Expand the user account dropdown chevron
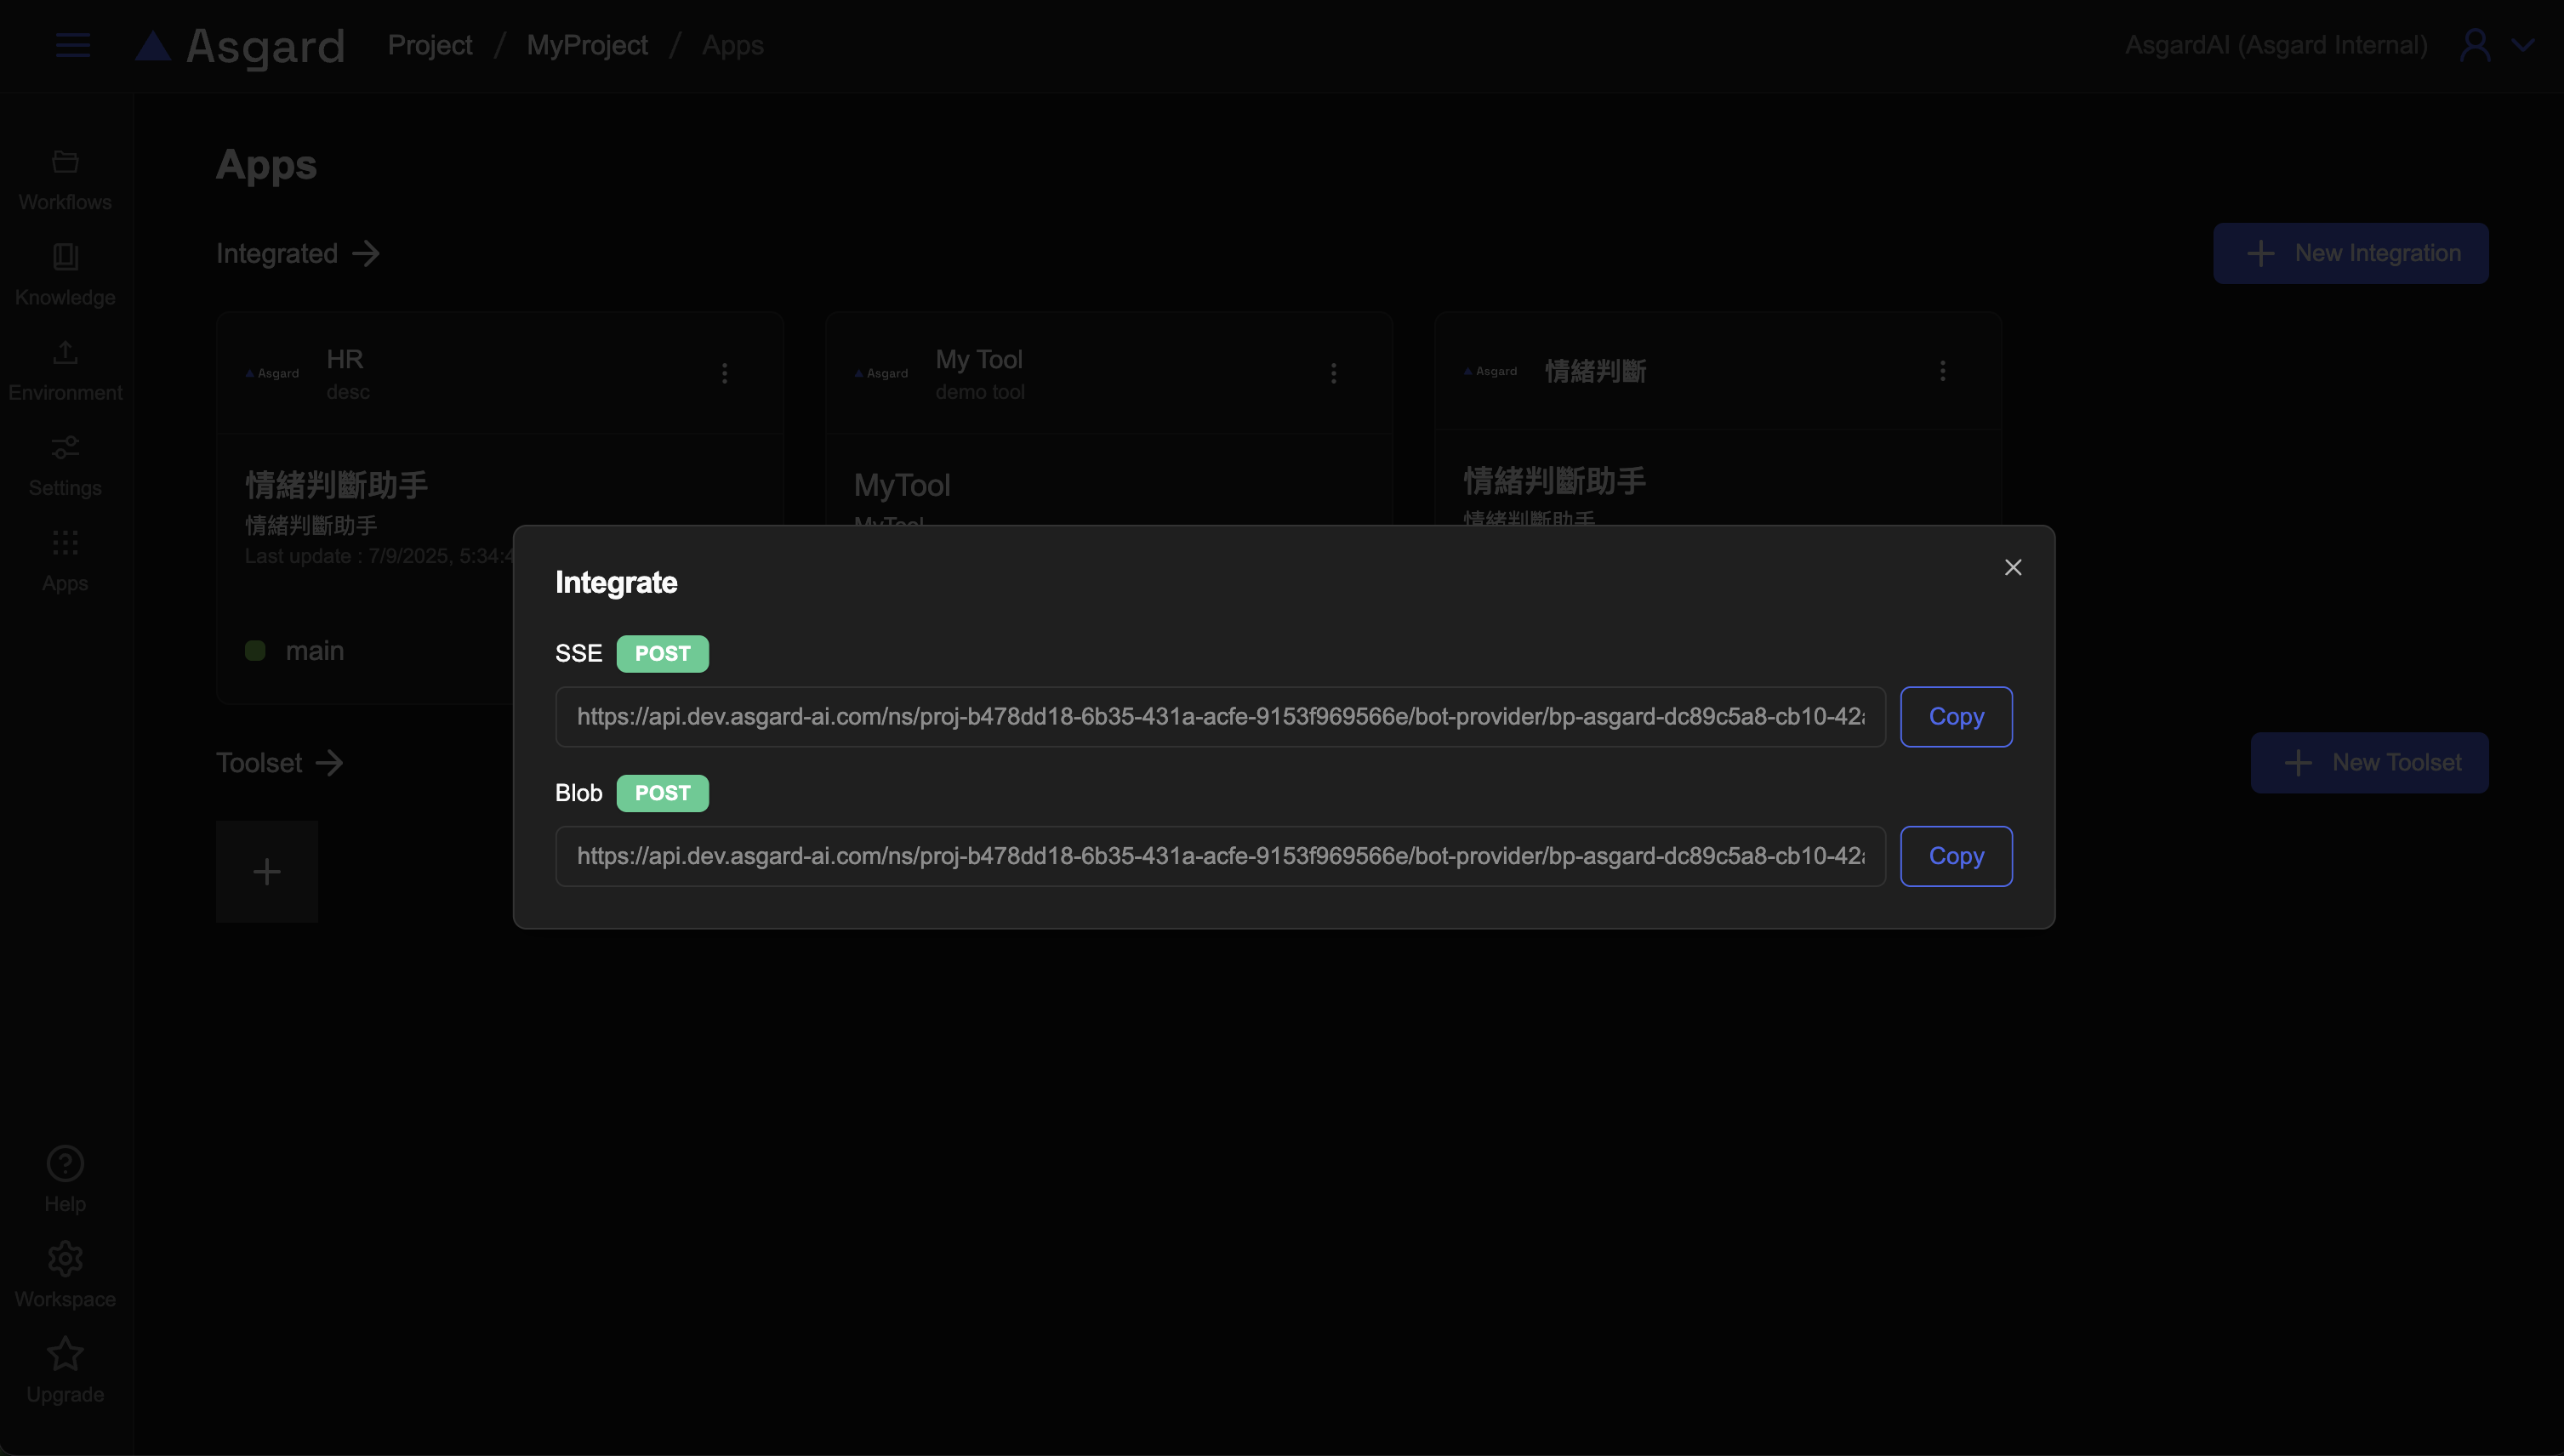The width and height of the screenshot is (2564, 1456). click(2522, 45)
